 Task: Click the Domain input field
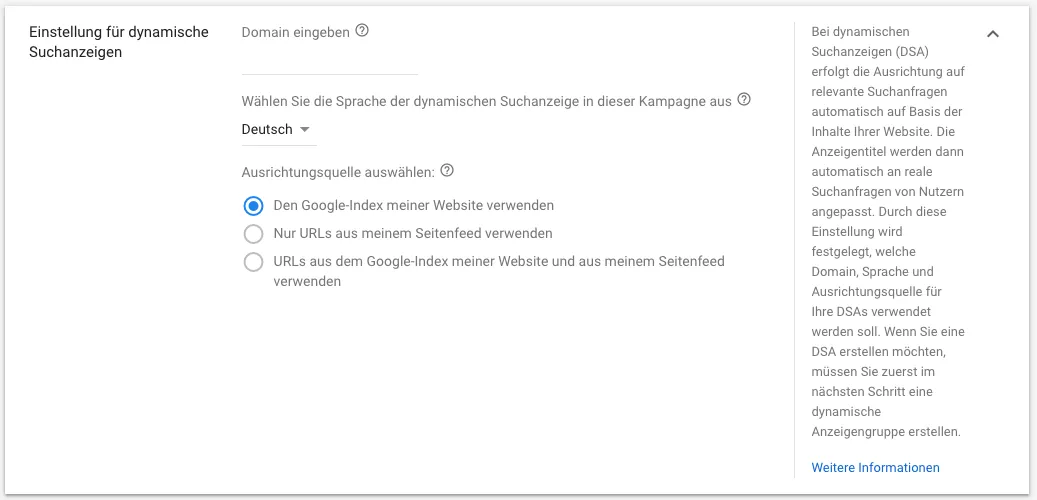330,63
